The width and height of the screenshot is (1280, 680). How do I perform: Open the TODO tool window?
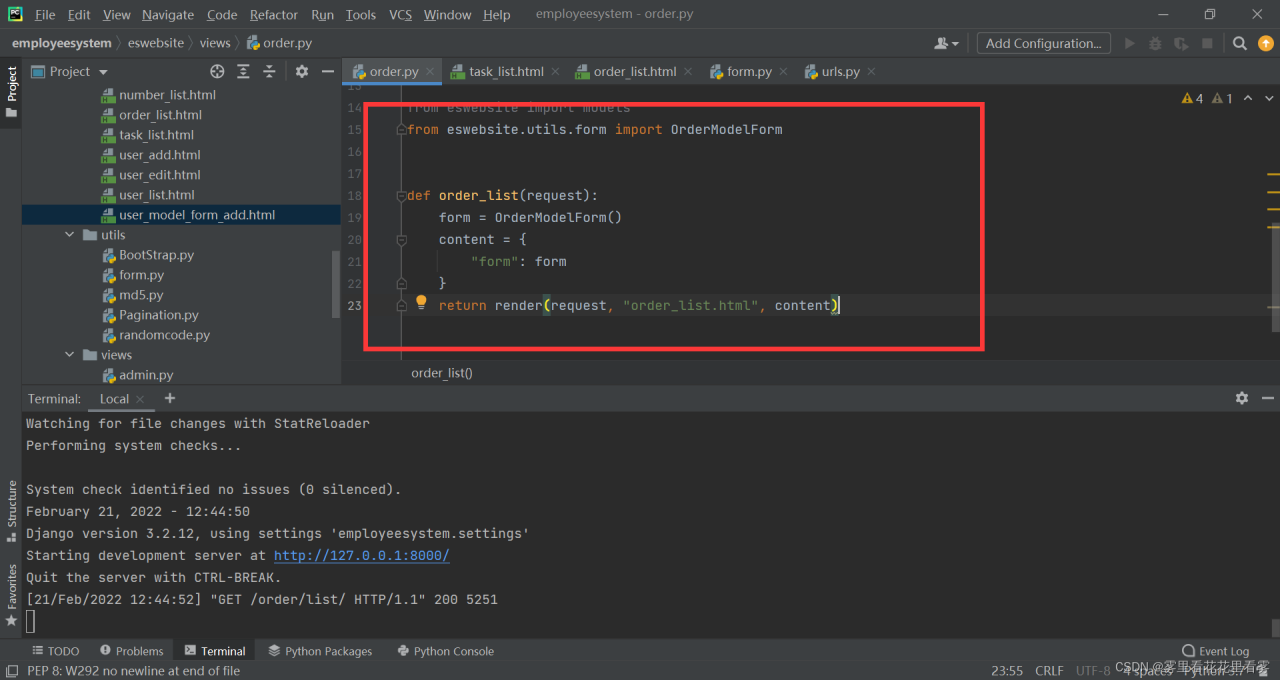tap(55, 651)
